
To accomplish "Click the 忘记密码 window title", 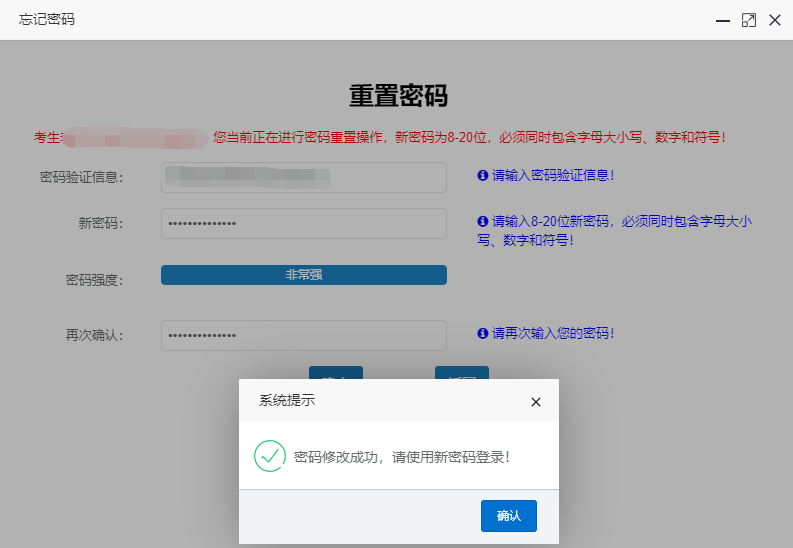I will pos(47,19).
